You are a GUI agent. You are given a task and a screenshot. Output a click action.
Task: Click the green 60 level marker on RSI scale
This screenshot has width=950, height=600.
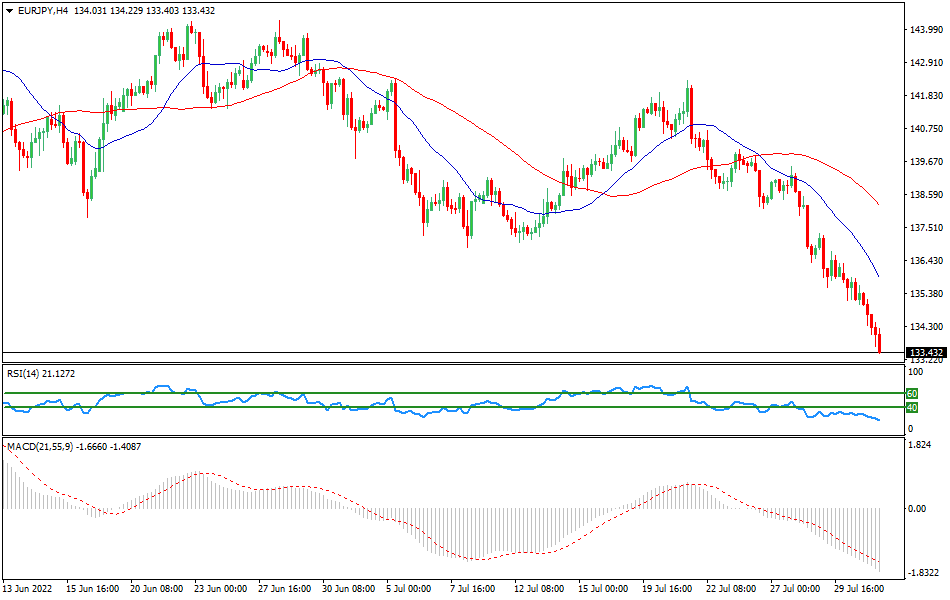[911, 395]
